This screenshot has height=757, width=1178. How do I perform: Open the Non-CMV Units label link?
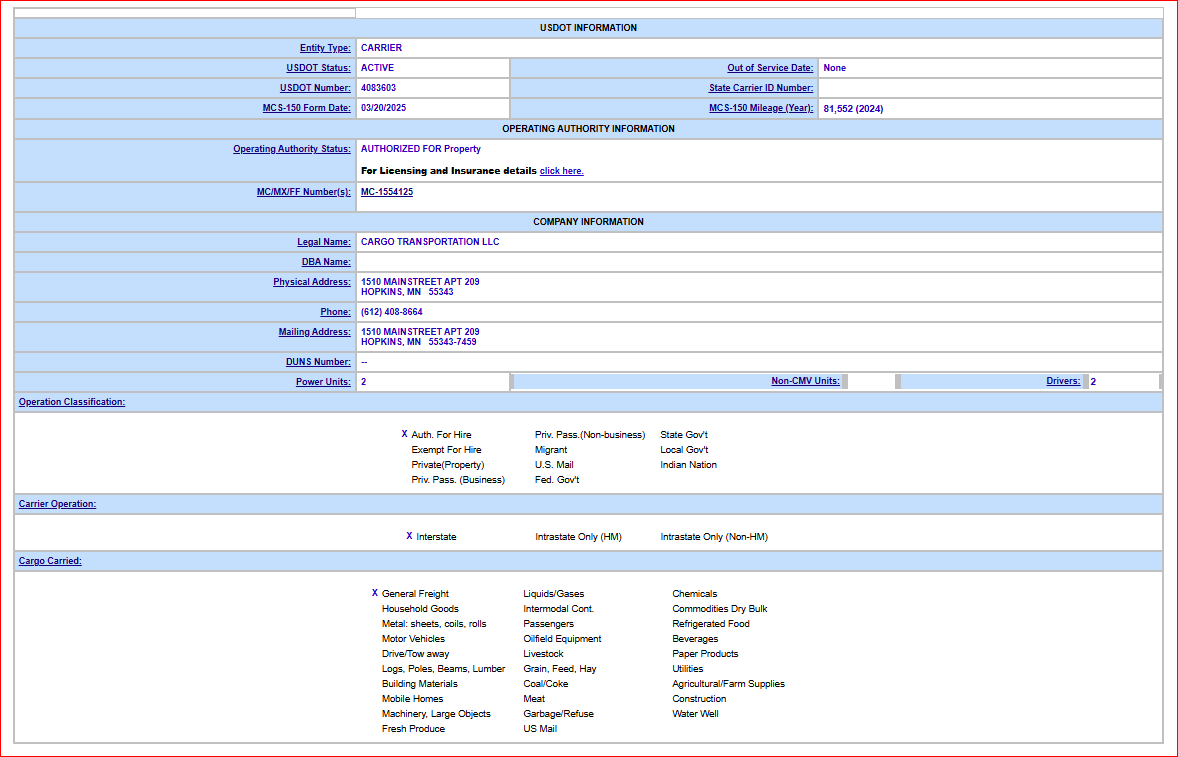(805, 382)
